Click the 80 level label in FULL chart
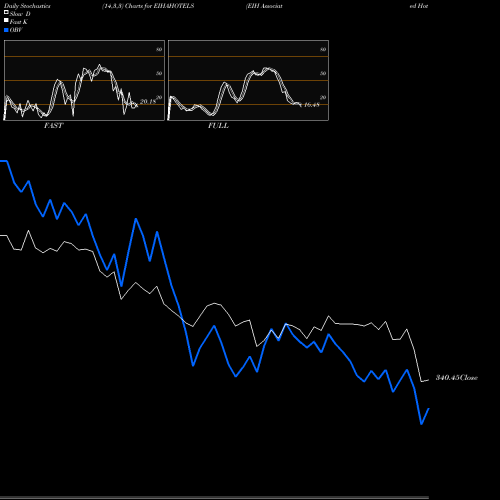500x500 pixels. point(323,49)
